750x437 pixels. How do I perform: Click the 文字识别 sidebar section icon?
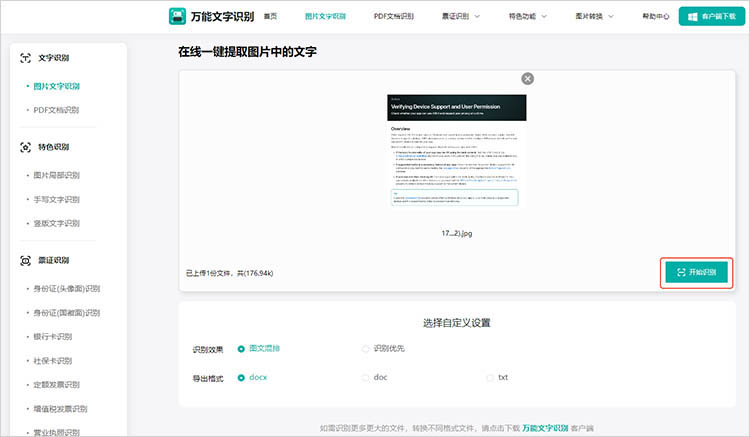[25, 58]
